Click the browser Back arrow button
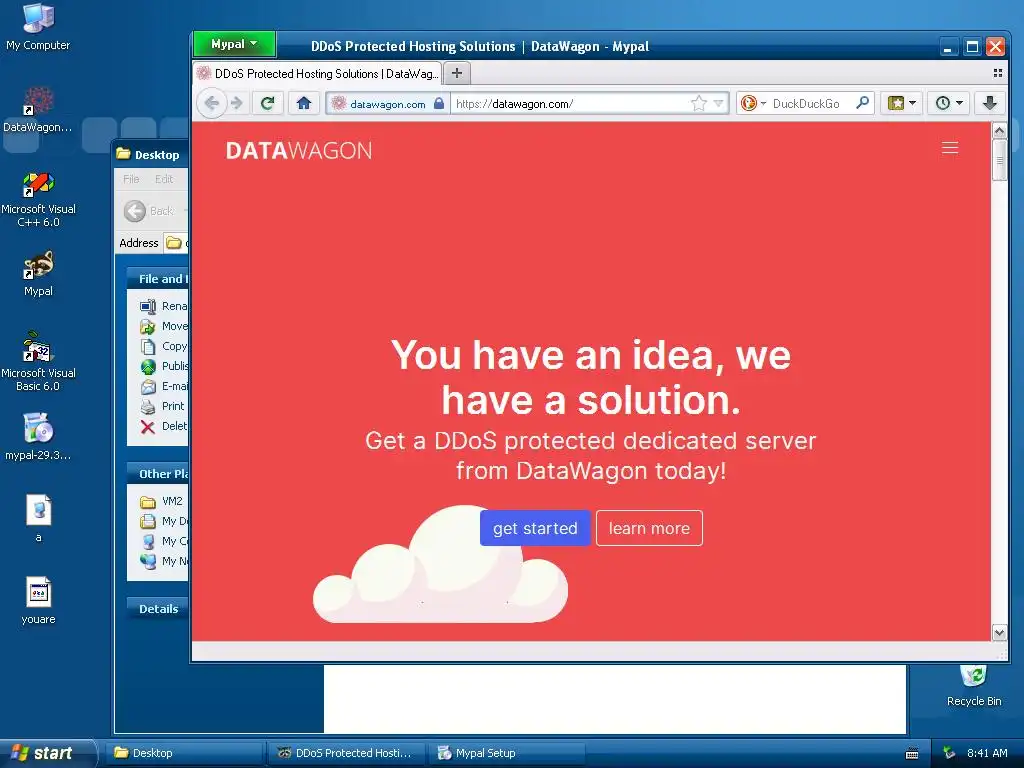The height and width of the screenshot is (768, 1024). (212, 103)
